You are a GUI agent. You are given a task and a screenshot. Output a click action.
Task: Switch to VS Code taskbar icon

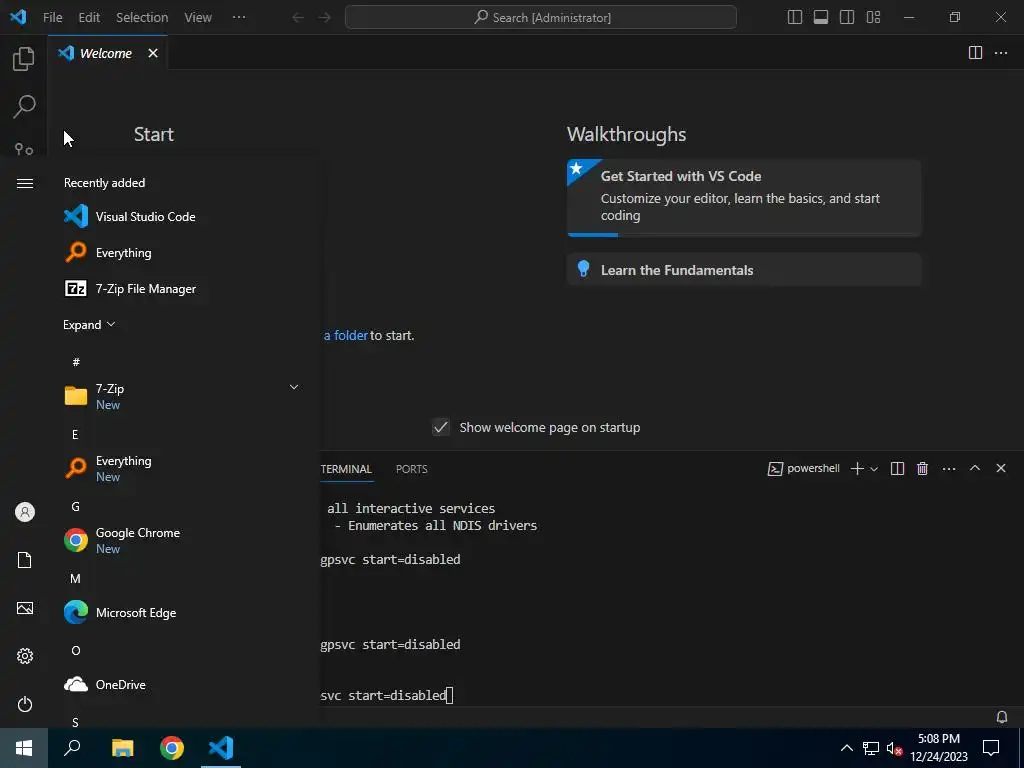(x=221, y=748)
